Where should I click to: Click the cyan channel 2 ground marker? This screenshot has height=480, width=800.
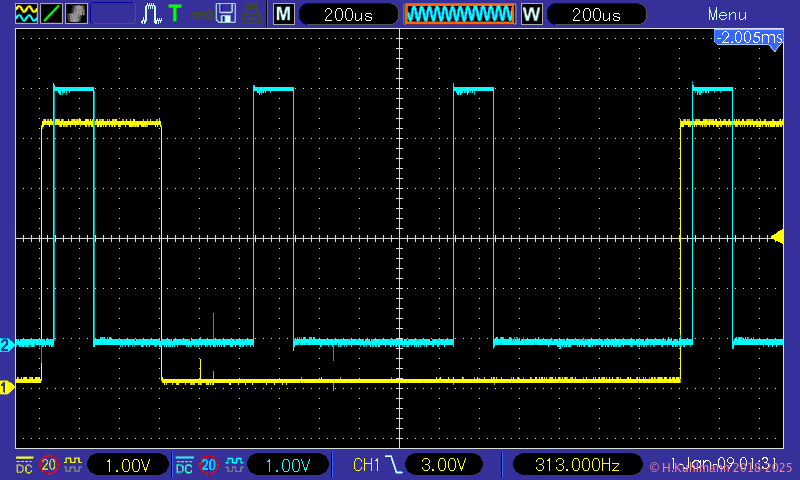(7, 345)
